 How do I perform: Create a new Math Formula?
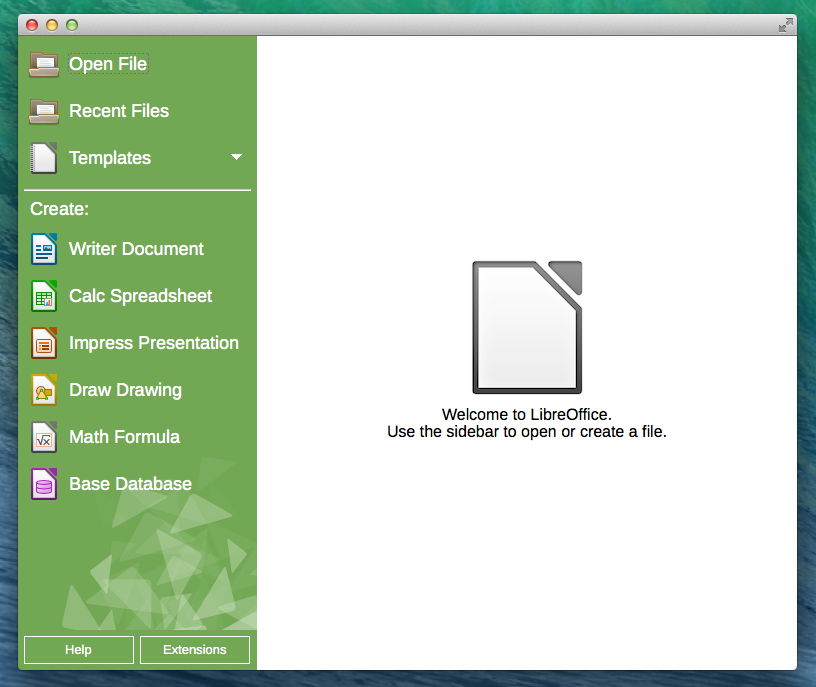point(124,437)
